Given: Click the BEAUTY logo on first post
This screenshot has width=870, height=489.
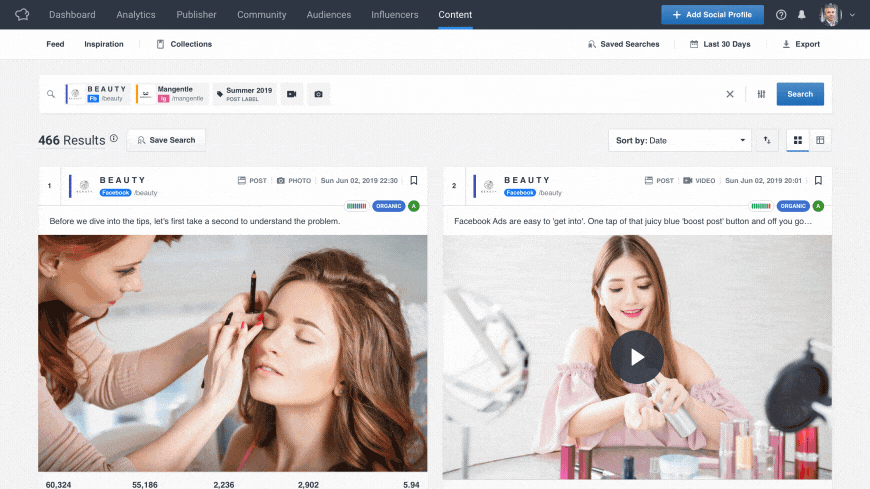Looking at the screenshot, I should [x=84, y=186].
